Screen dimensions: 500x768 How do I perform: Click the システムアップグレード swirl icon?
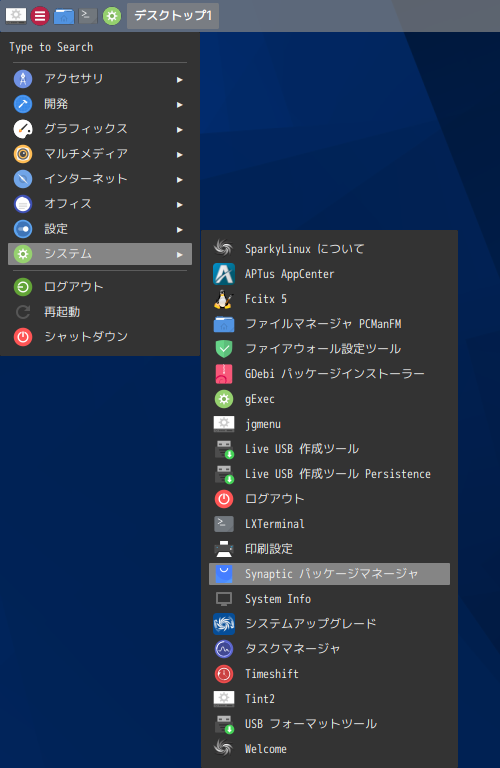[224, 624]
